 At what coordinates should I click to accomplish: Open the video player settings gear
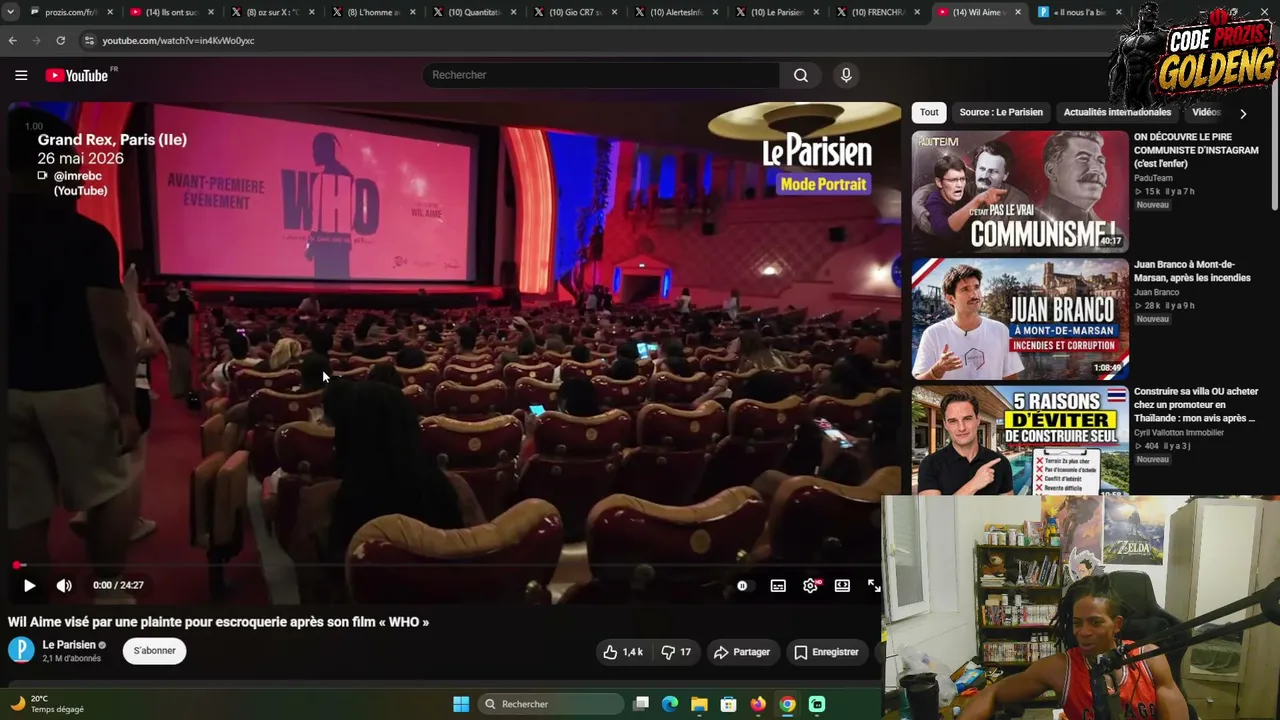[x=810, y=586]
